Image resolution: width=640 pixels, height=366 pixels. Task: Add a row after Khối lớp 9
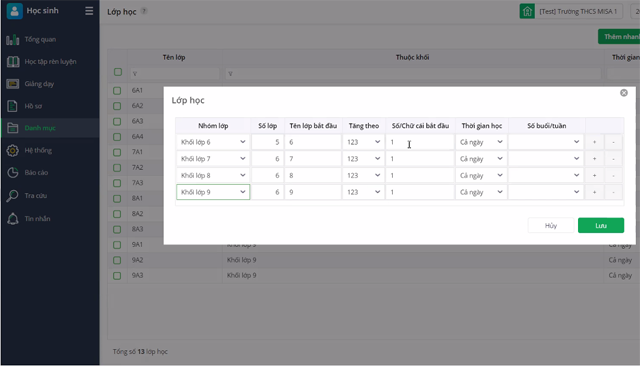pyautogui.click(x=594, y=192)
